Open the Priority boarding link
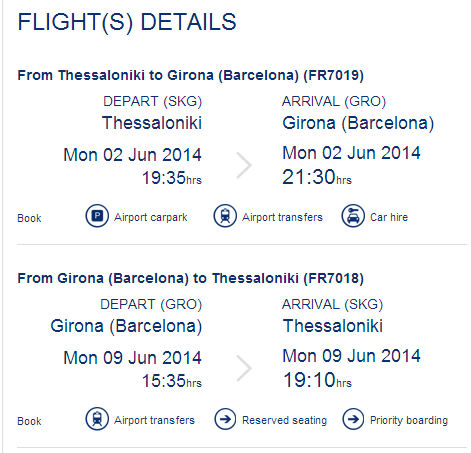 click(x=409, y=420)
